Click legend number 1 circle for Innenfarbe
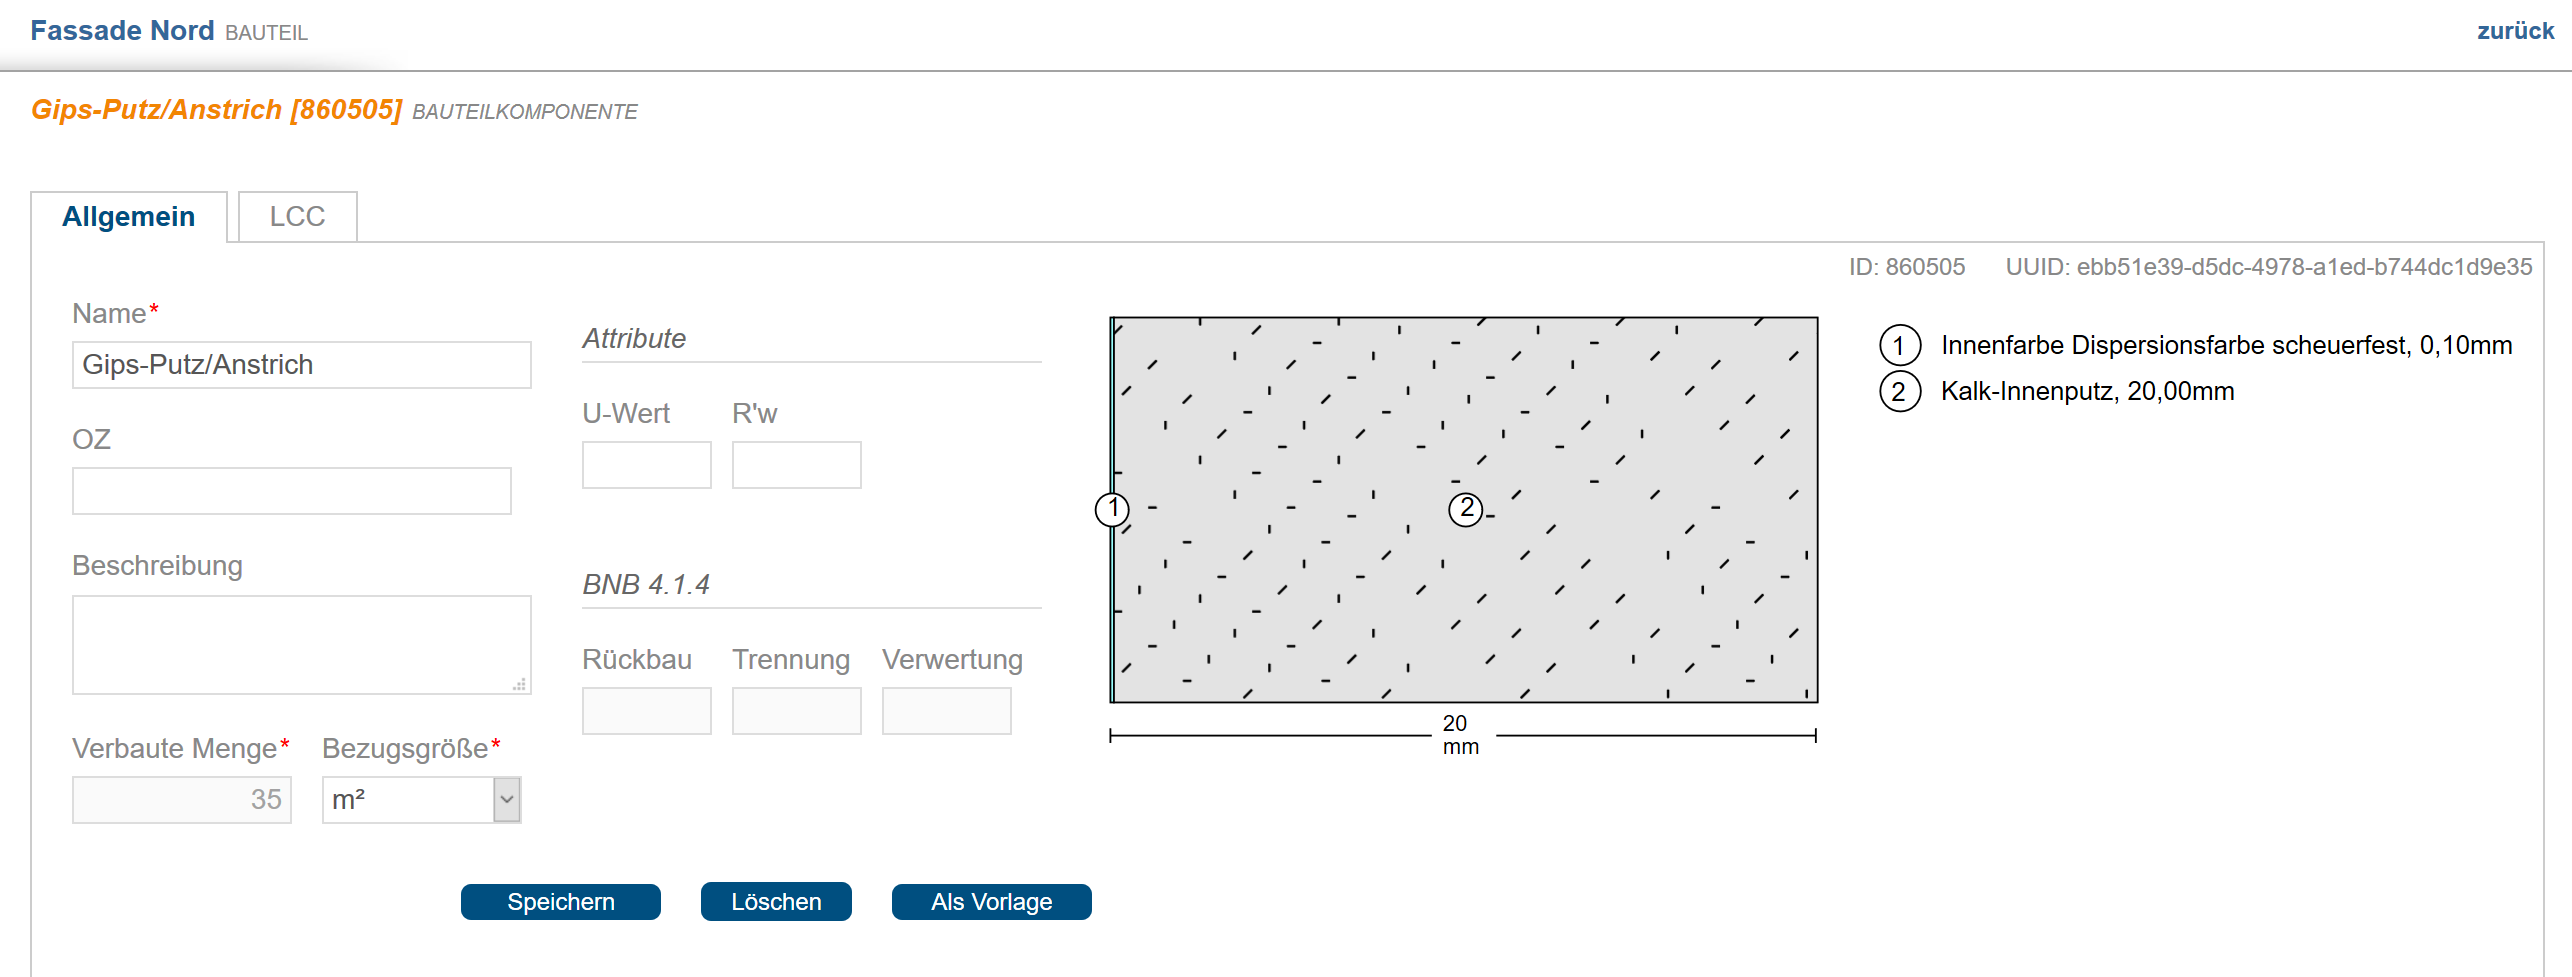The image size is (2572, 977). tap(1899, 346)
